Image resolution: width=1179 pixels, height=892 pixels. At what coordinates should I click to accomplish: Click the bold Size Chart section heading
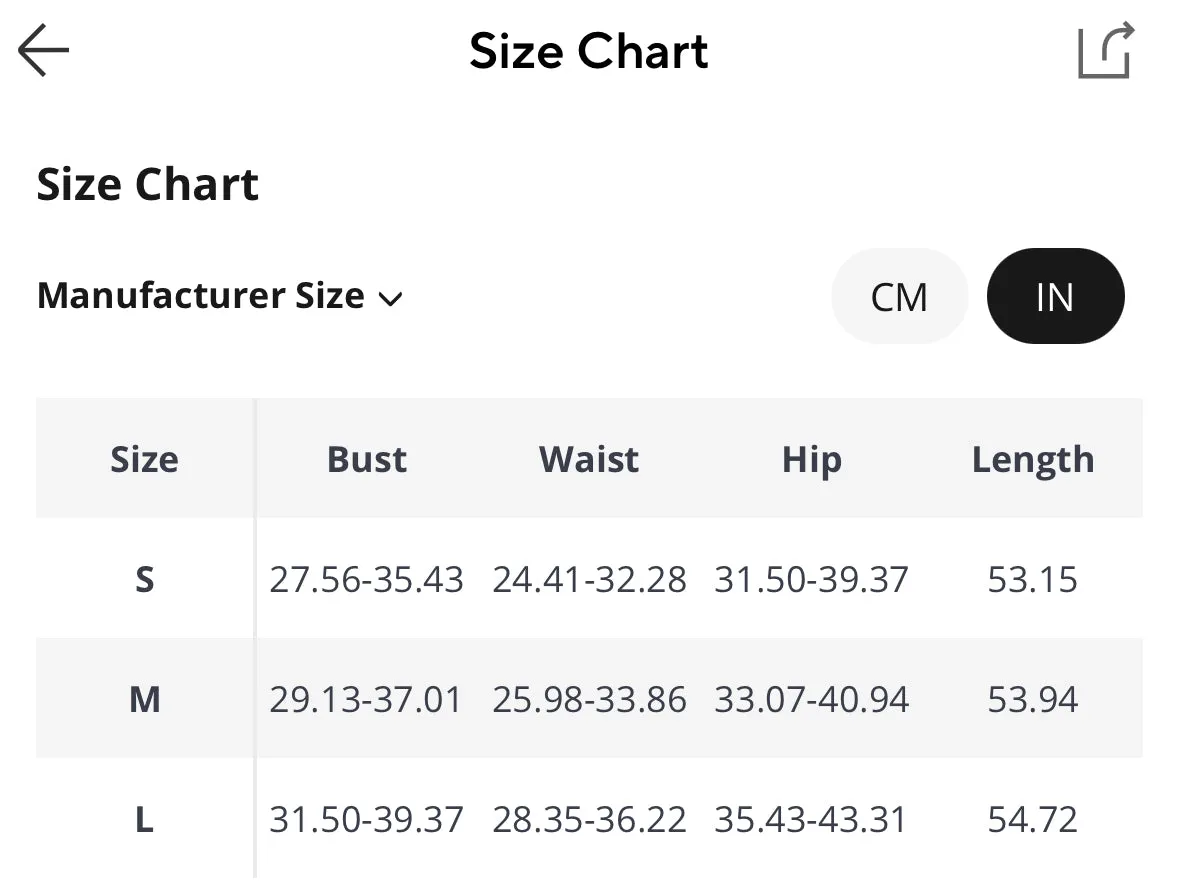coord(147,184)
